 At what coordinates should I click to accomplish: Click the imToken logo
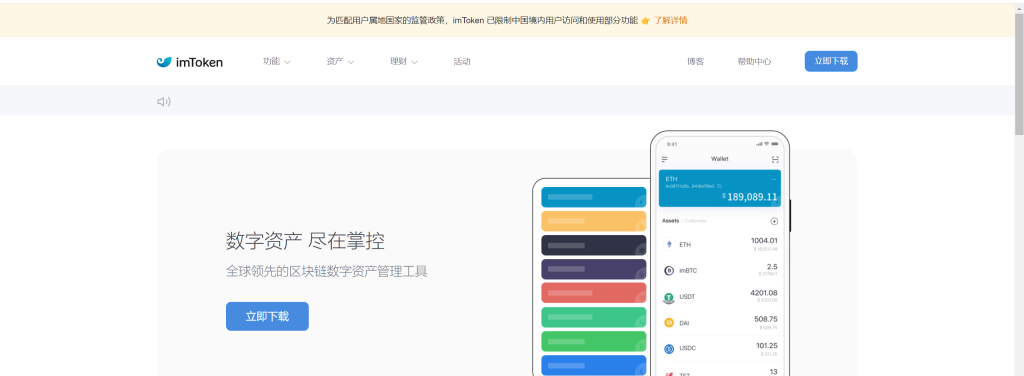[189, 62]
